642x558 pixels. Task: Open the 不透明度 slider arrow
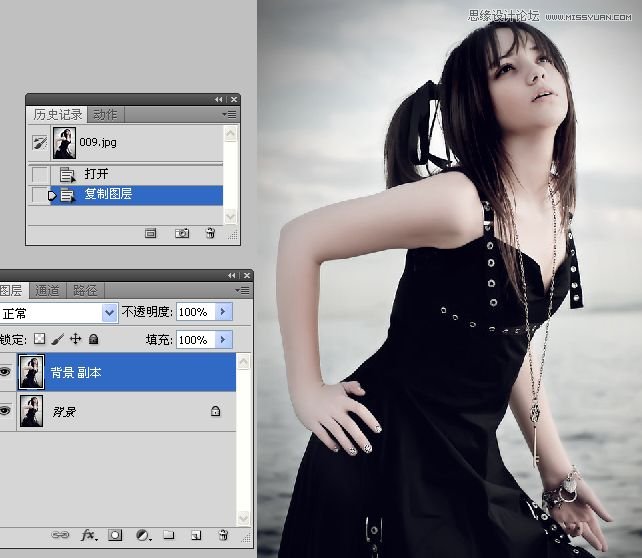coord(224,312)
